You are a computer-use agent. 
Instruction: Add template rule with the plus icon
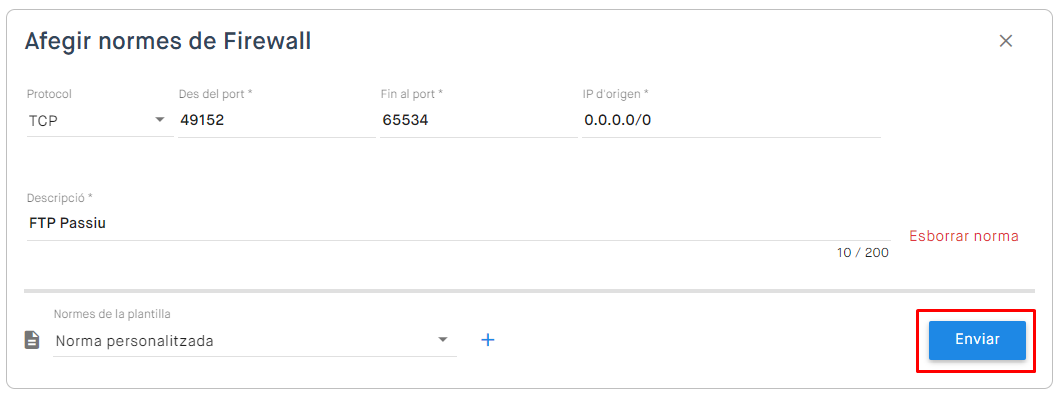(x=487, y=340)
